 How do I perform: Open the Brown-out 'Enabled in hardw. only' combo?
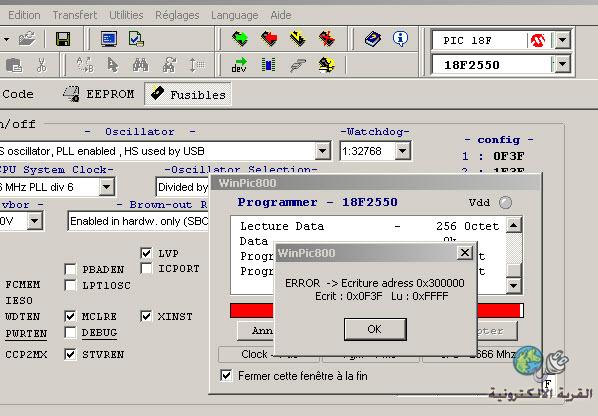coord(138,221)
